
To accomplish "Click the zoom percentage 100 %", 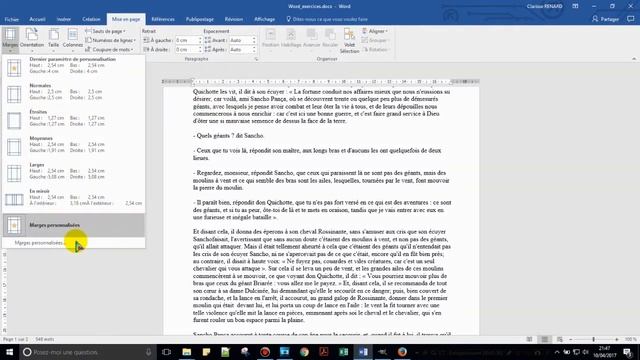I will pos(630,339).
